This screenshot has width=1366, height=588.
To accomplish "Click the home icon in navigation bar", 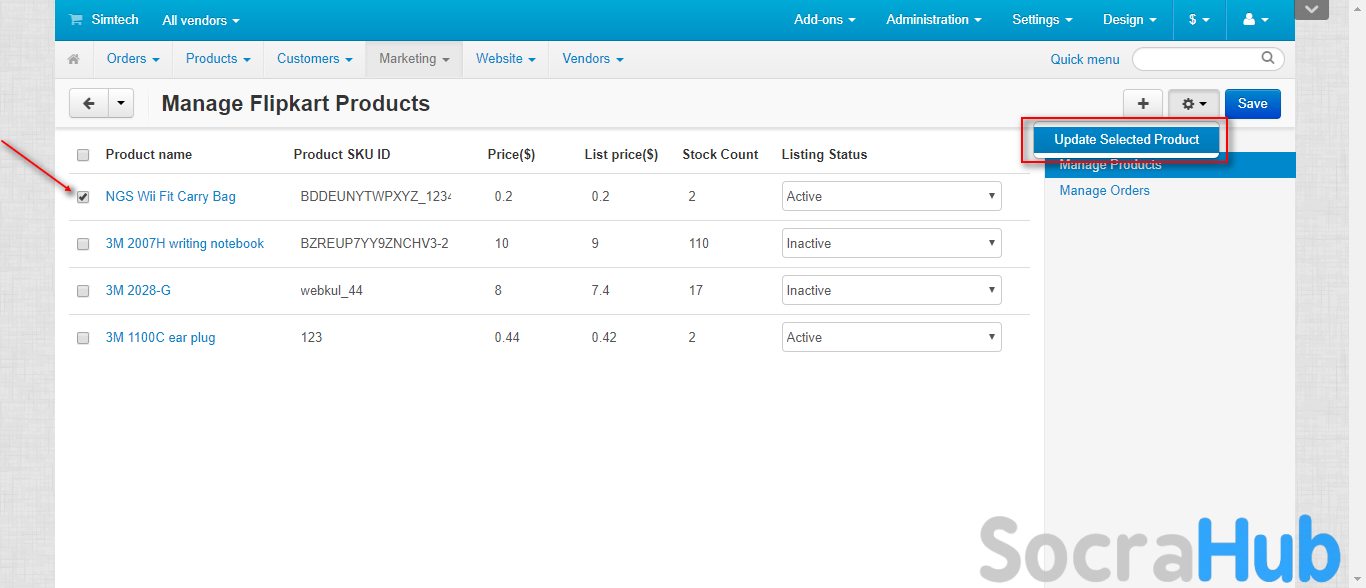I will point(73,59).
